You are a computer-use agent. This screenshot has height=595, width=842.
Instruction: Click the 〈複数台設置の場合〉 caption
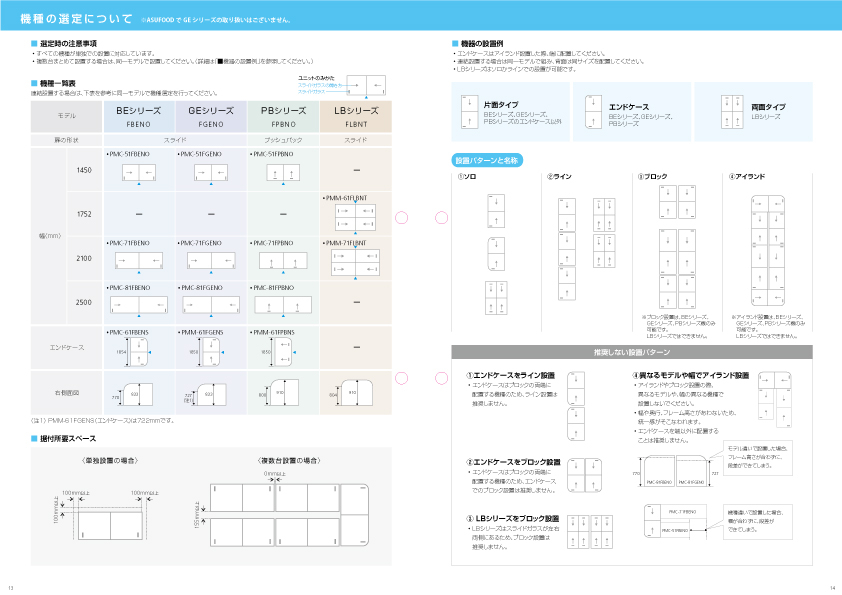[289, 460]
